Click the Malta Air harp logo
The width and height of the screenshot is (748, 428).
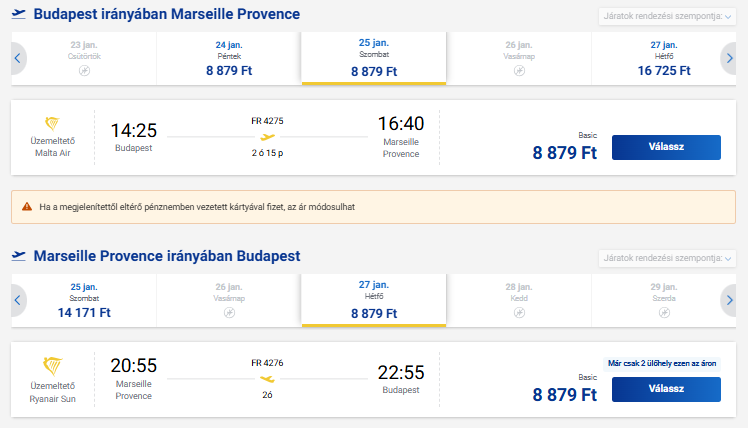click(x=52, y=124)
